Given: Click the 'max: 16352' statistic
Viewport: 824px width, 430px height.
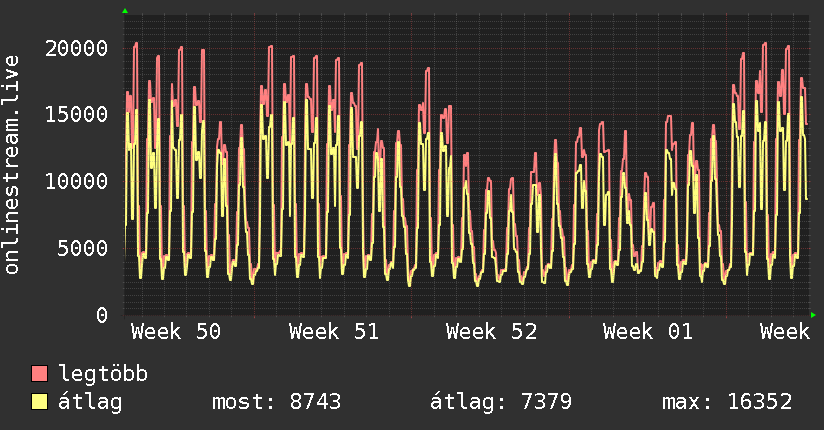Looking at the screenshot, I should point(727,402).
